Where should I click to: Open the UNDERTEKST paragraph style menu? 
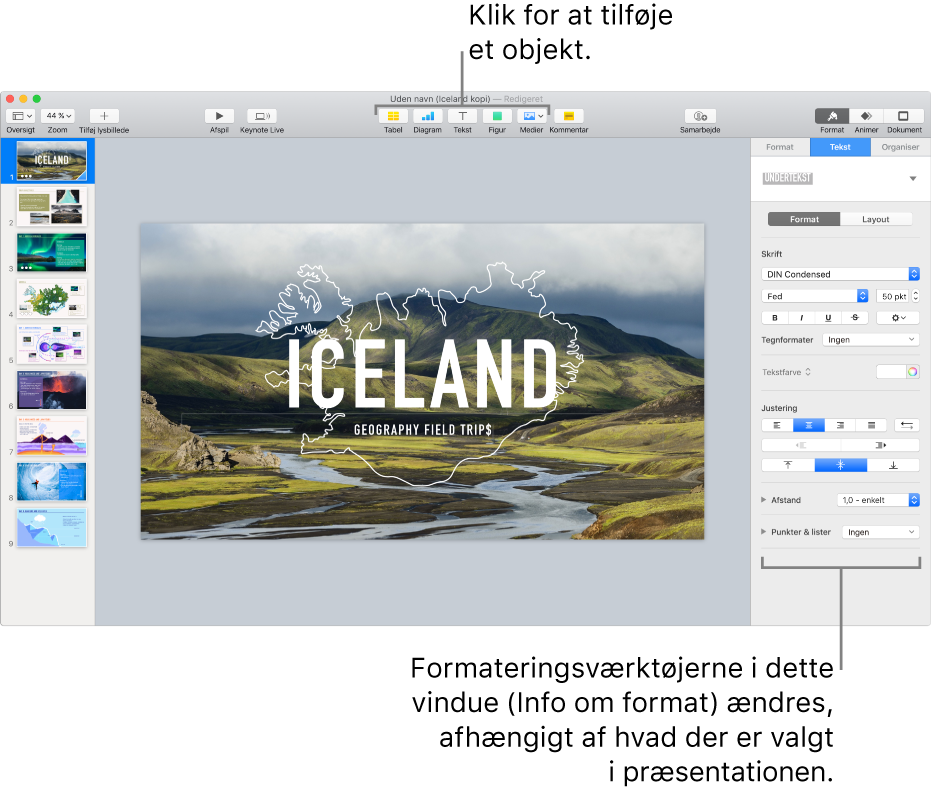913,178
